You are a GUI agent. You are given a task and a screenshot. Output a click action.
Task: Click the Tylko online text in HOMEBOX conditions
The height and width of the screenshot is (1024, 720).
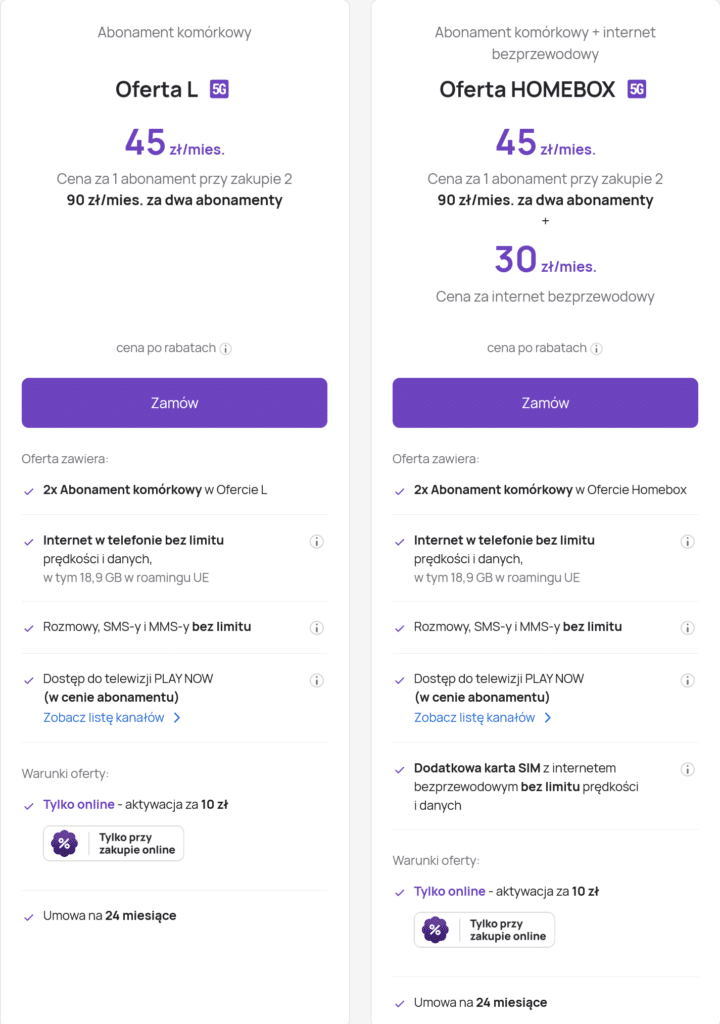pos(450,891)
